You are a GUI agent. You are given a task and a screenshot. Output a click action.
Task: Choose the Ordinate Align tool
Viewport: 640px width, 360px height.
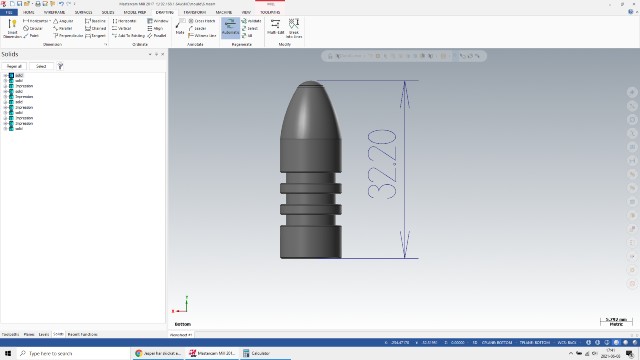[x=155, y=29]
